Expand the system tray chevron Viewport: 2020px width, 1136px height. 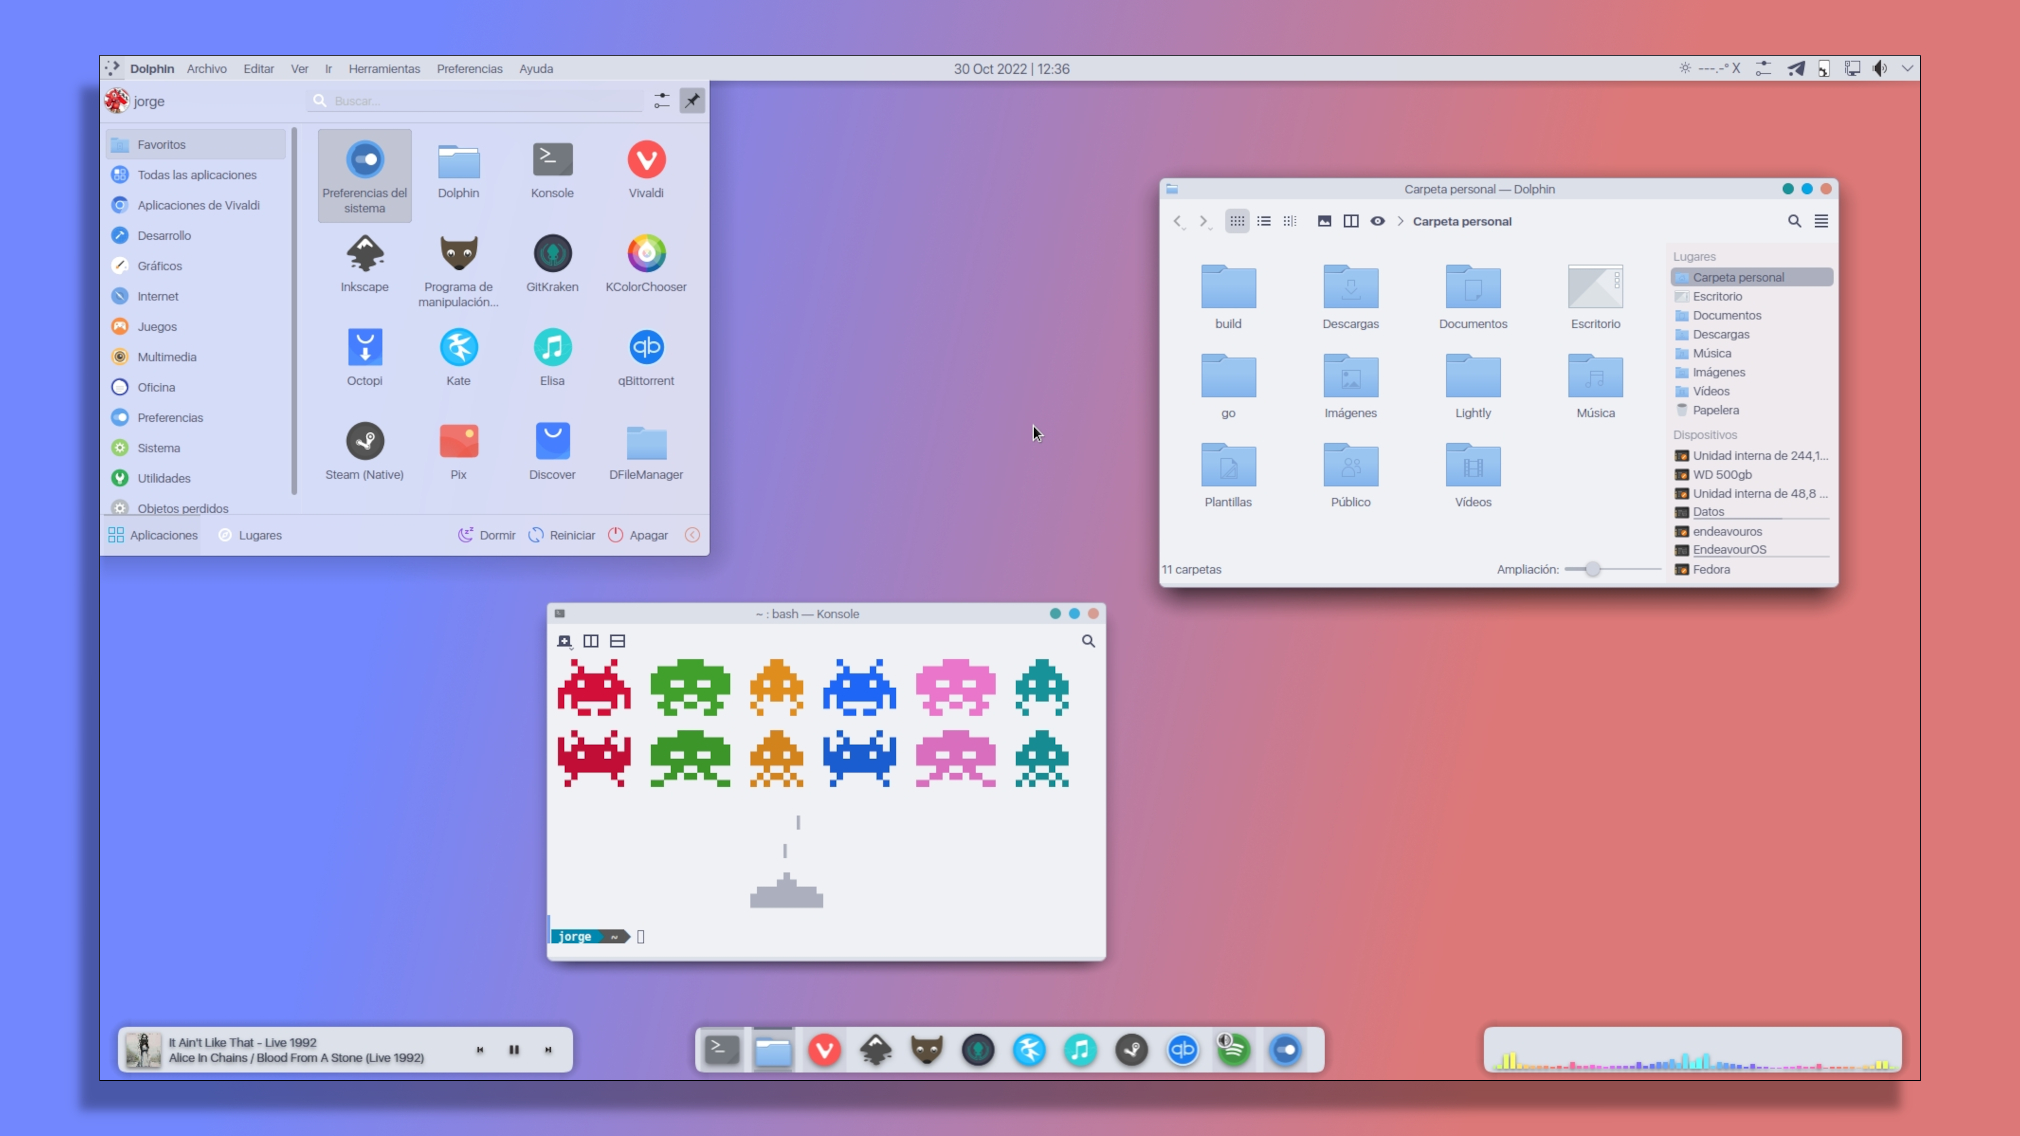(x=1909, y=68)
